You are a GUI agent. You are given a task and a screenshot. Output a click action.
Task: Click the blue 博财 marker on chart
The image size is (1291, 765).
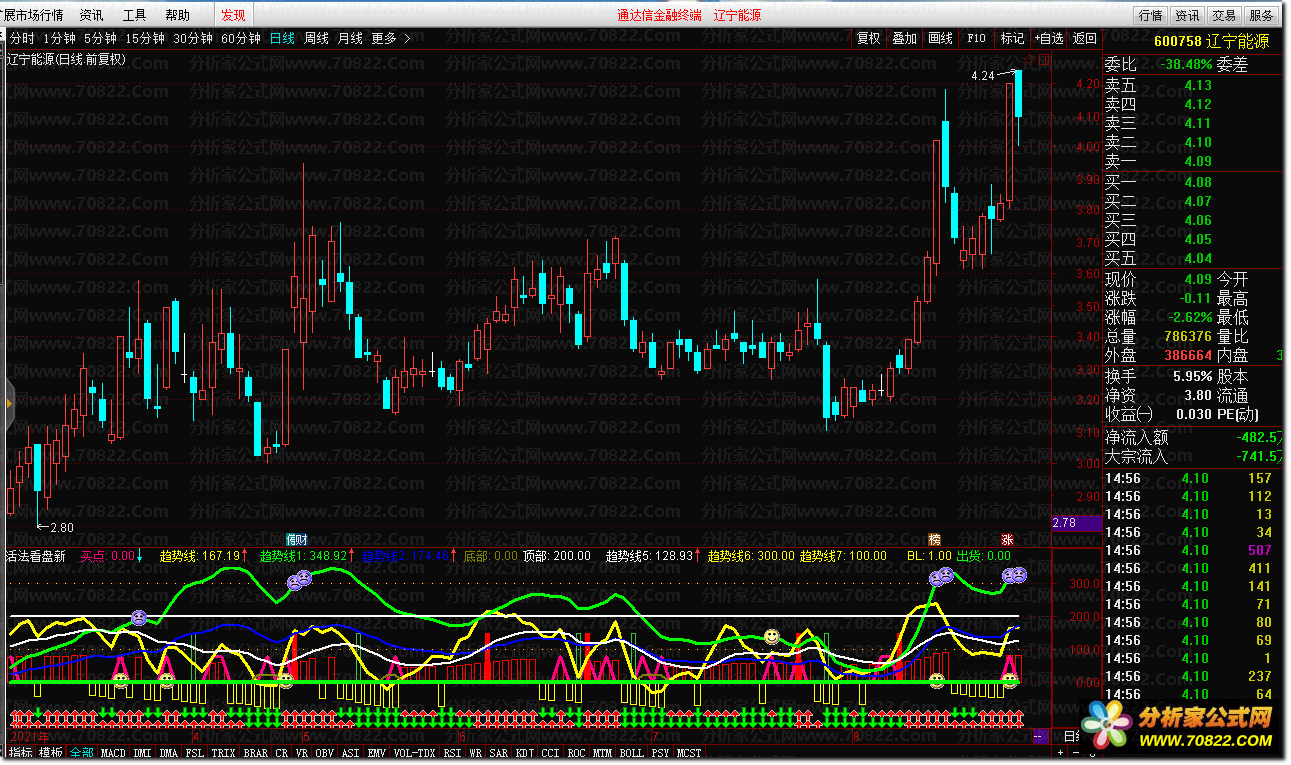pos(298,539)
